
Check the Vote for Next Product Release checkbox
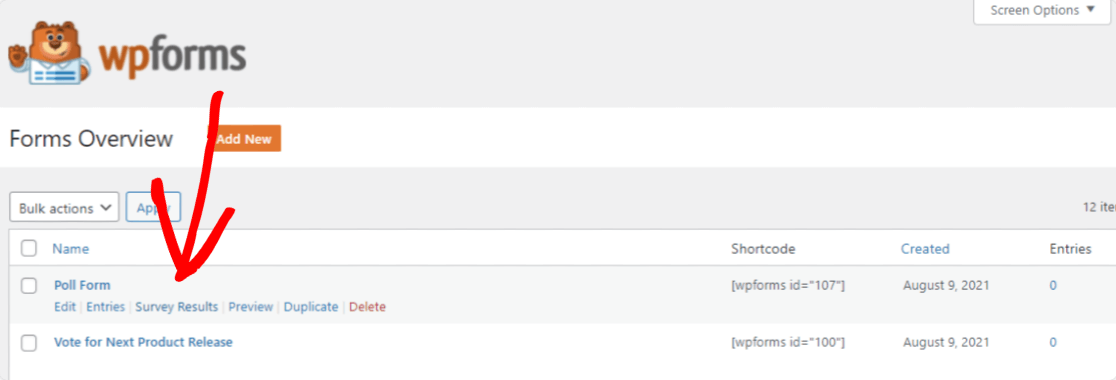pyautogui.click(x=28, y=343)
